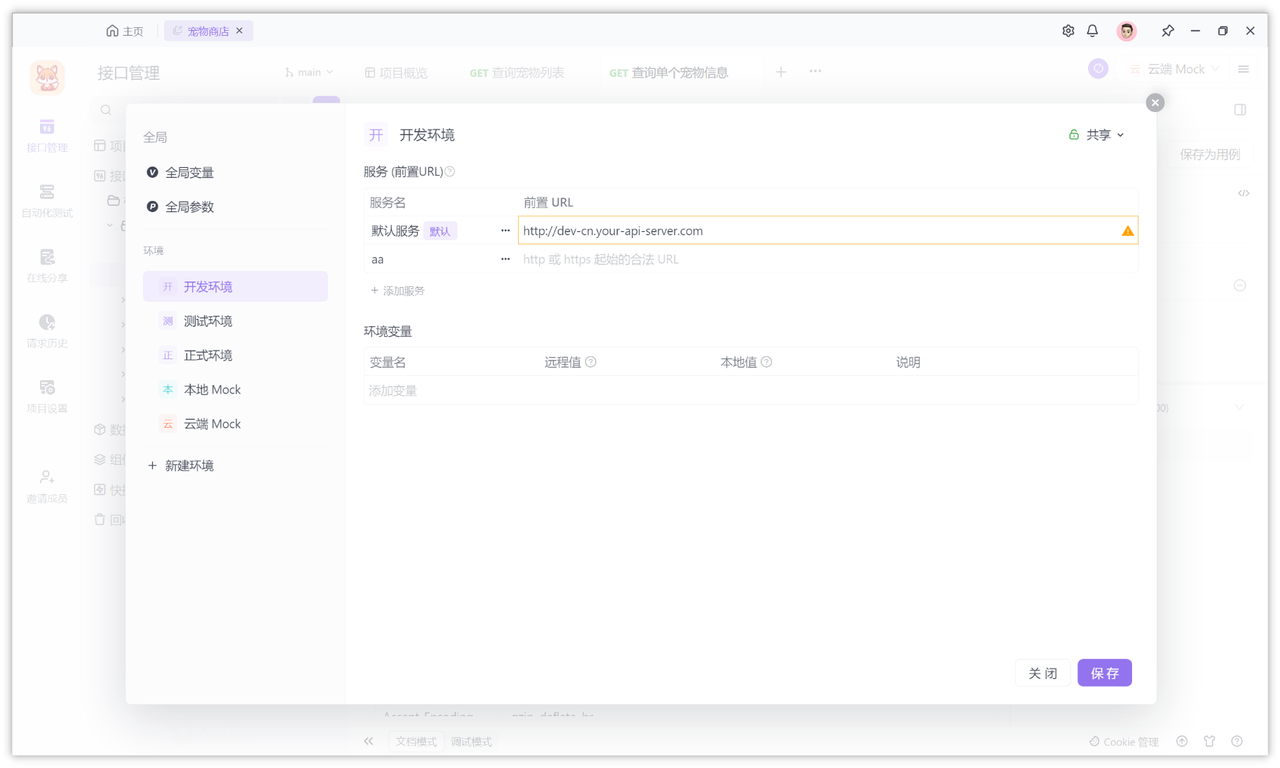Add a new tab with plus icon

click(781, 72)
